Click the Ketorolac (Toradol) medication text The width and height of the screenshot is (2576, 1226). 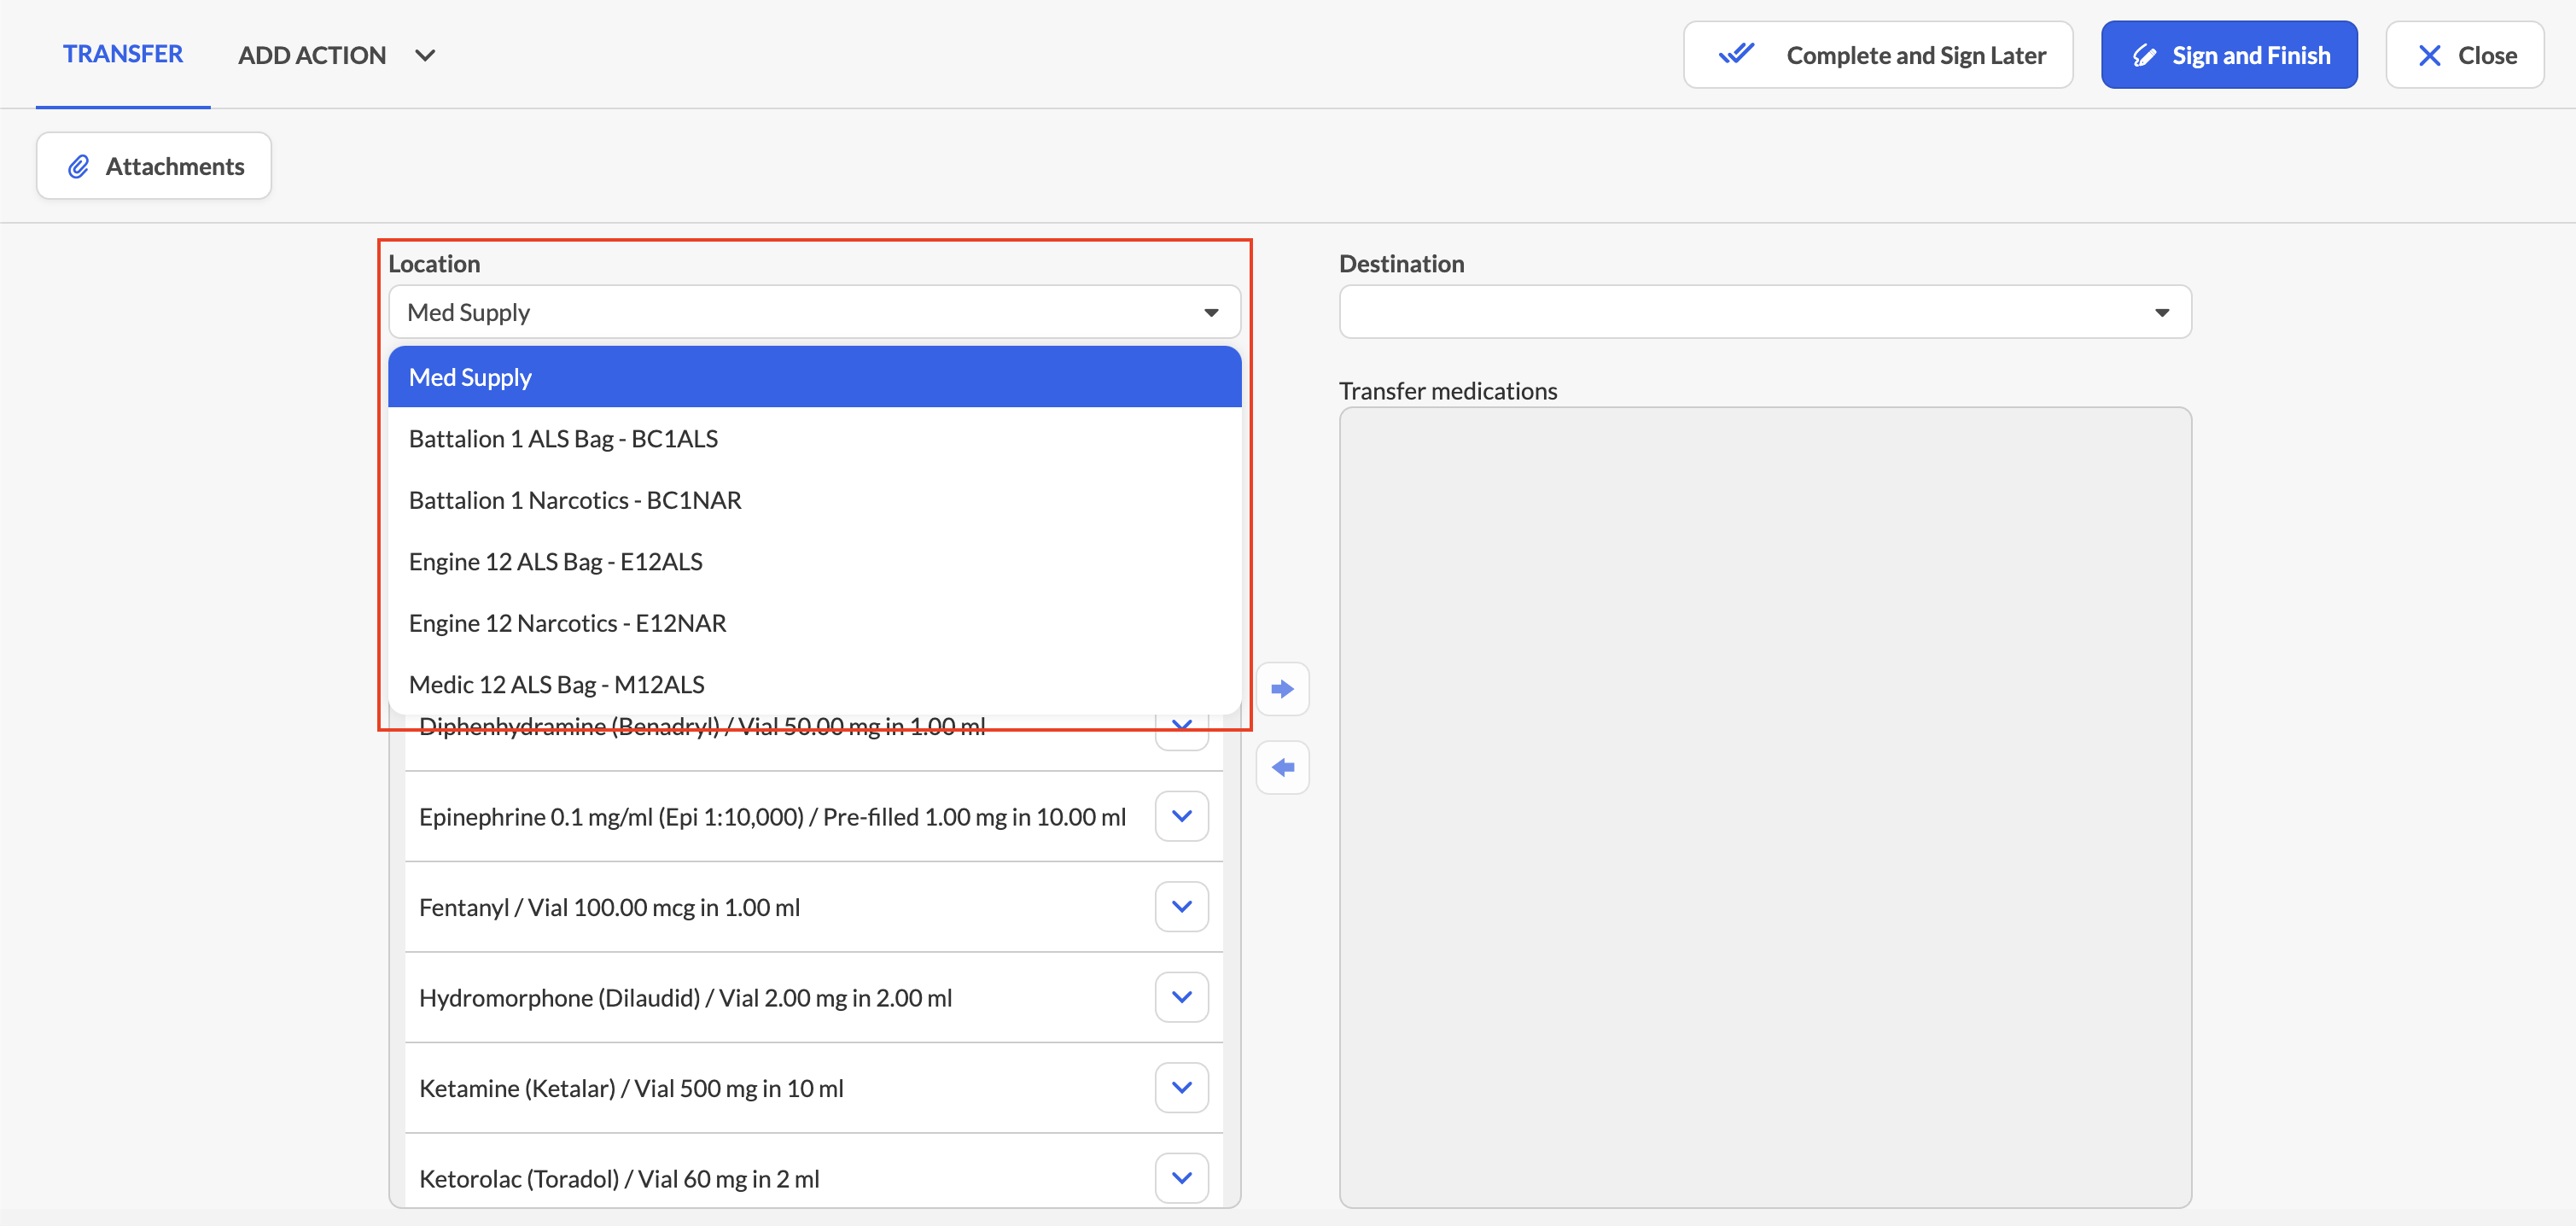click(619, 1179)
